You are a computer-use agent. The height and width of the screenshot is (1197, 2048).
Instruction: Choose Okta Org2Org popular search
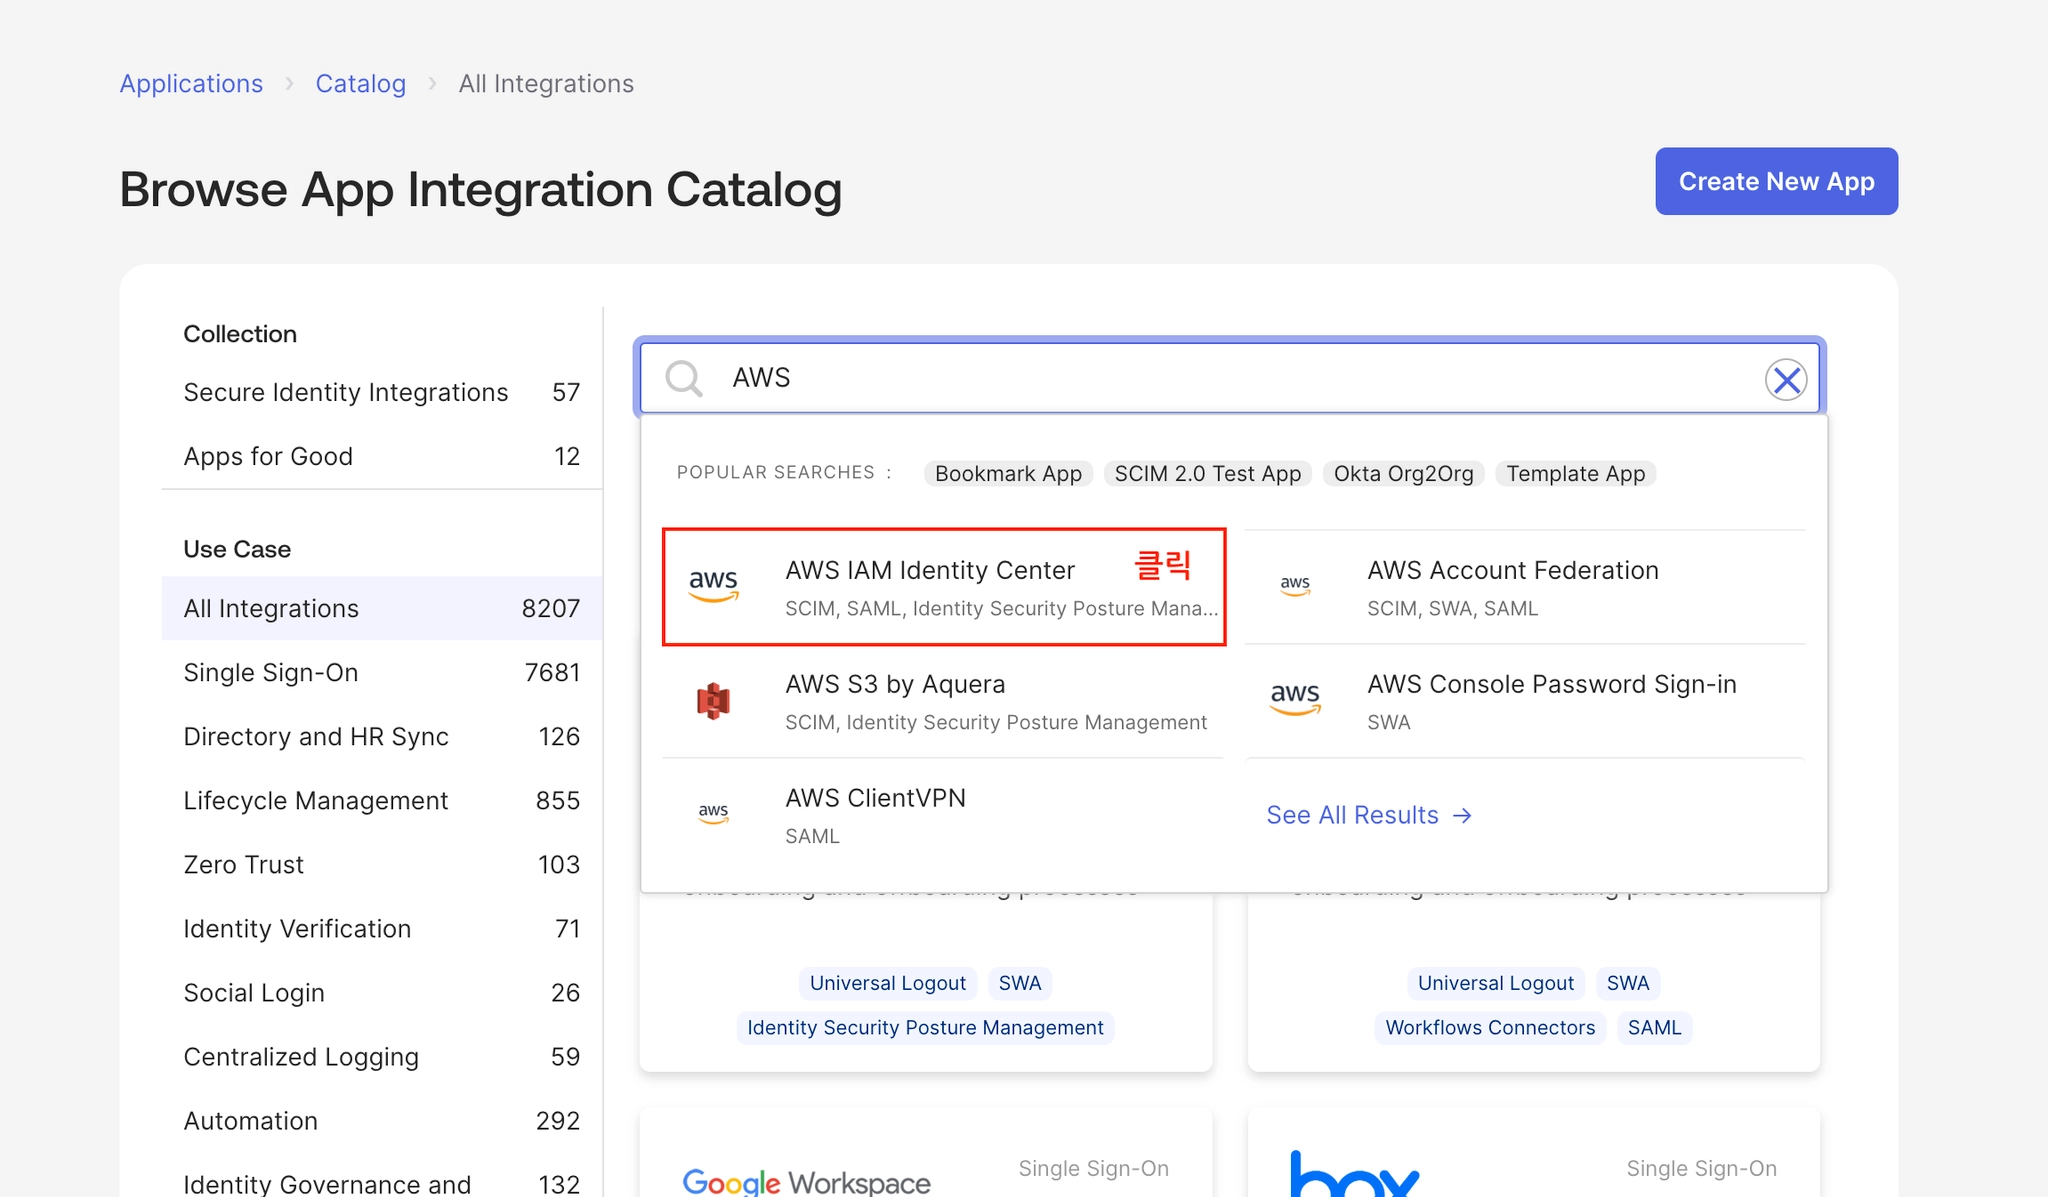coord(1403,474)
